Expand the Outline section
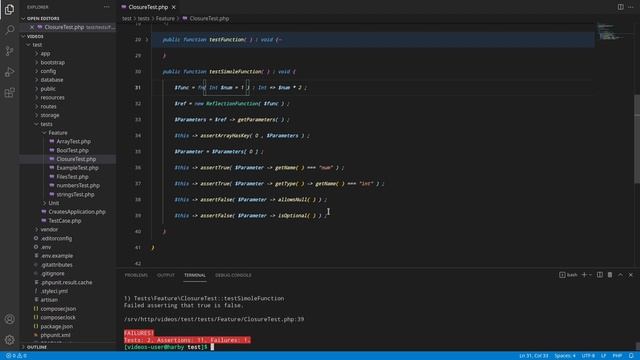The image size is (640, 360). pos(37,347)
